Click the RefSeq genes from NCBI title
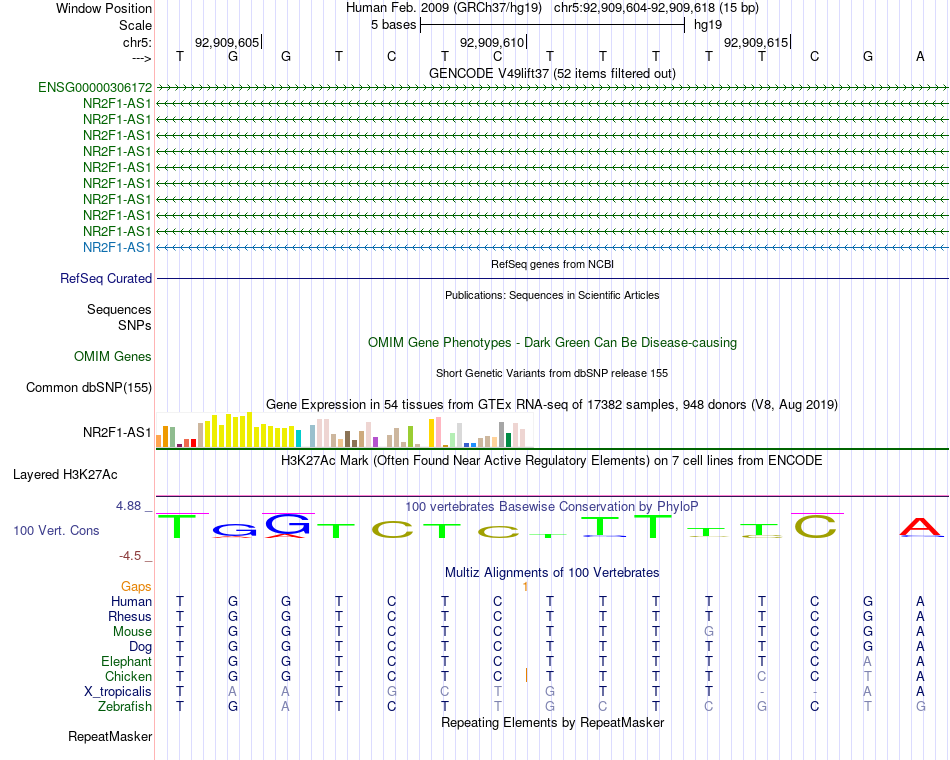 coord(553,264)
